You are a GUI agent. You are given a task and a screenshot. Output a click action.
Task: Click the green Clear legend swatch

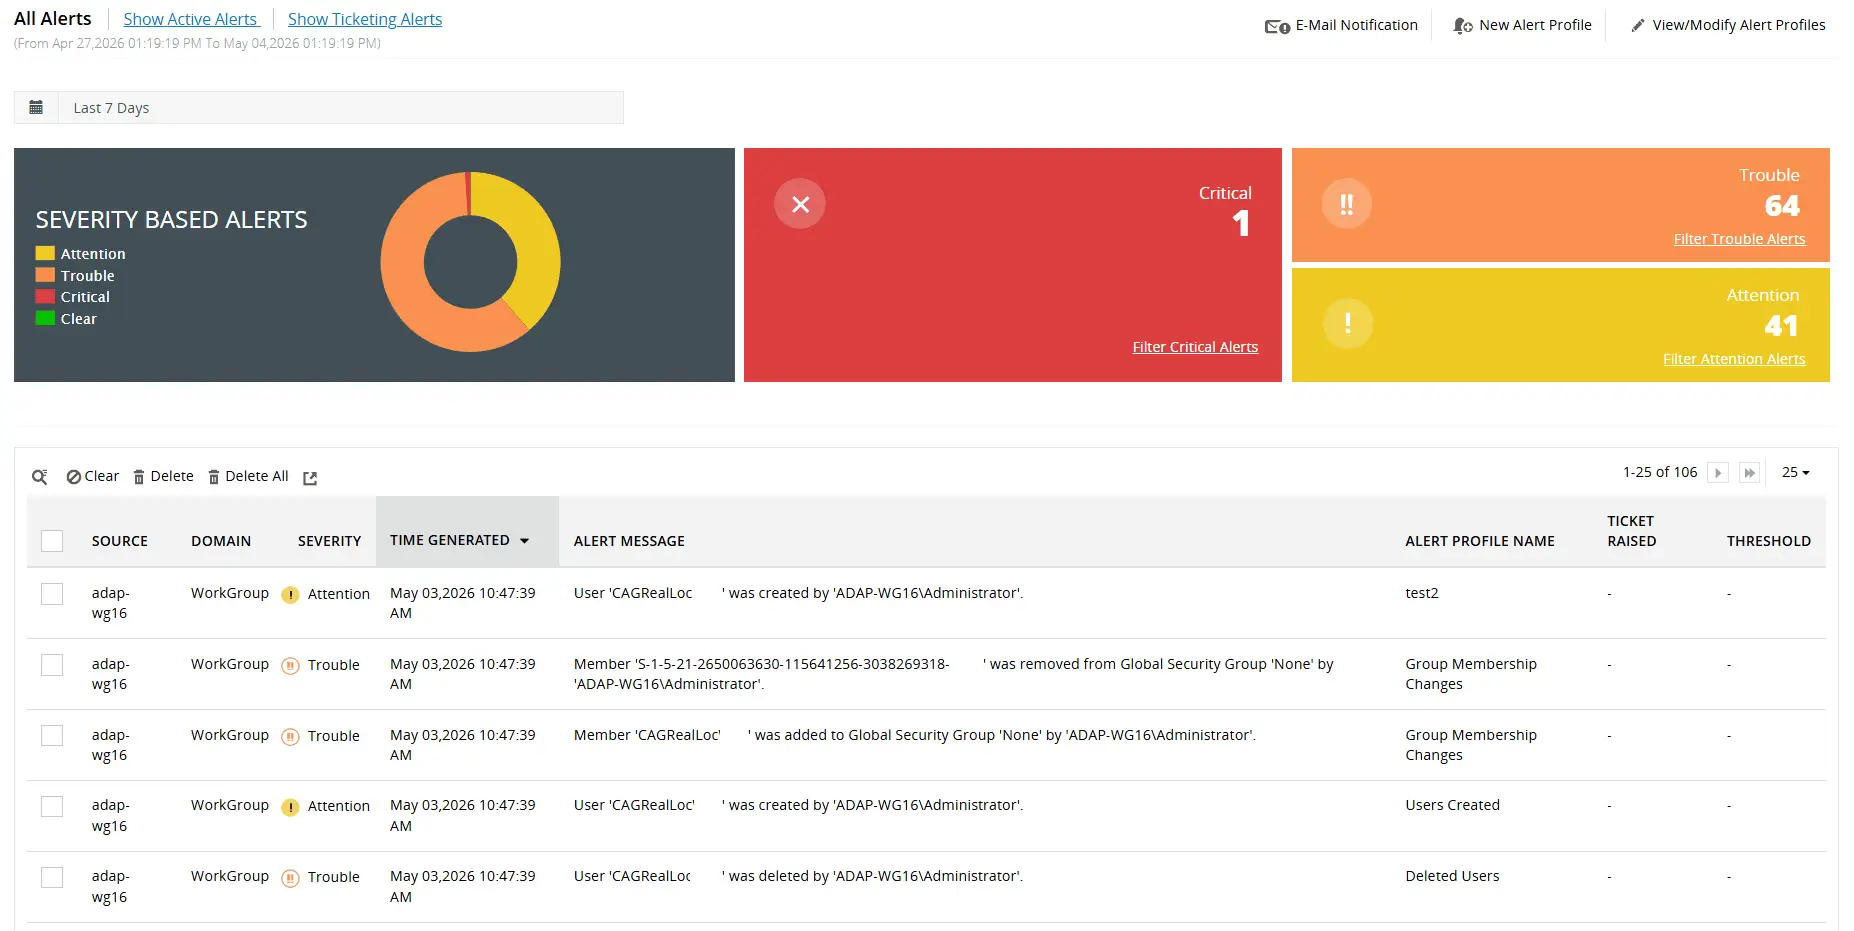tap(45, 318)
